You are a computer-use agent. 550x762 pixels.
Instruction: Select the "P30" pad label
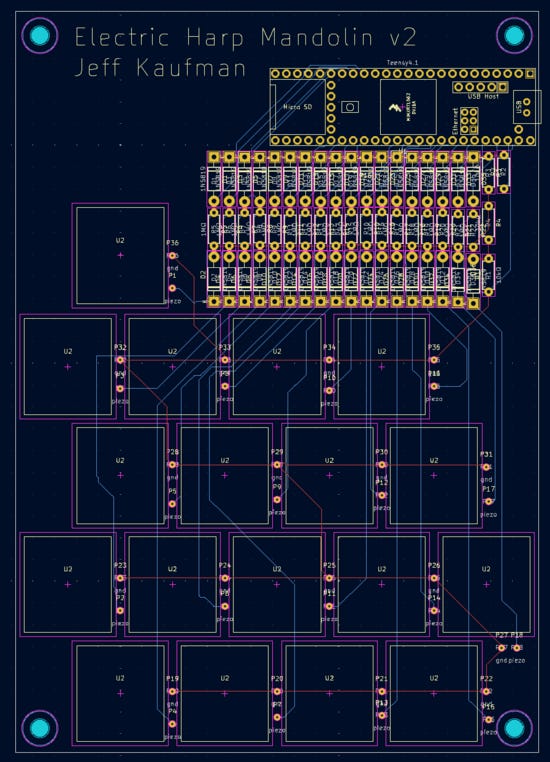(382, 451)
